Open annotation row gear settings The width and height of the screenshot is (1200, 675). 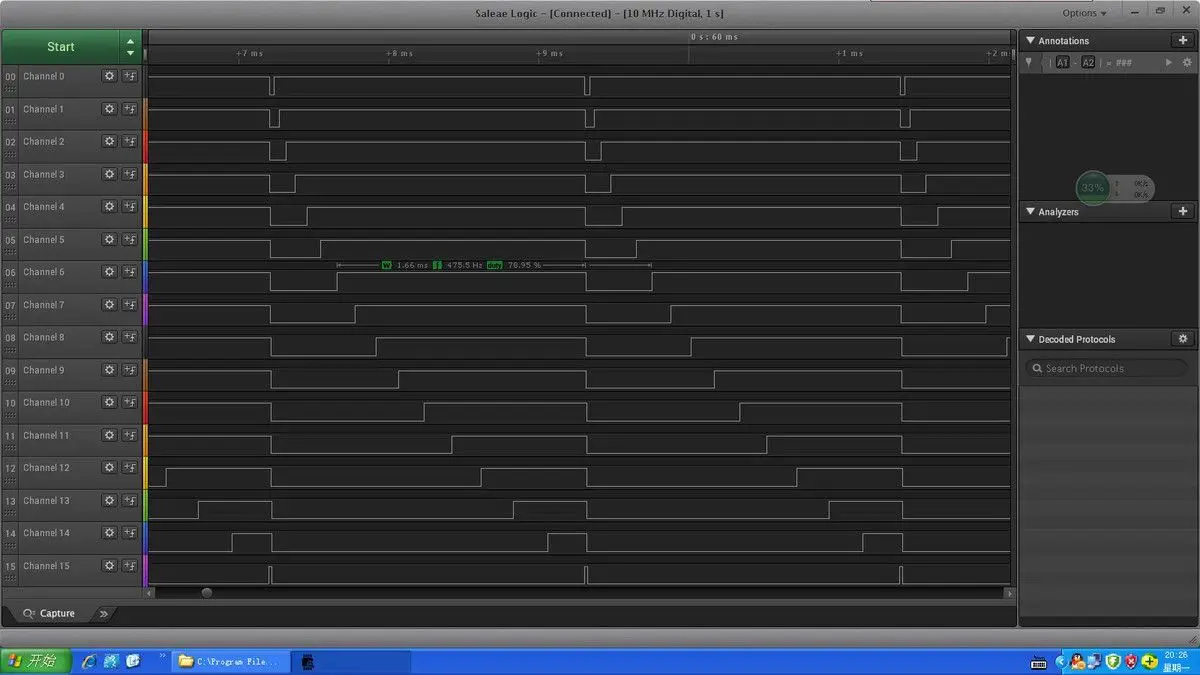tap(1187, 62)
